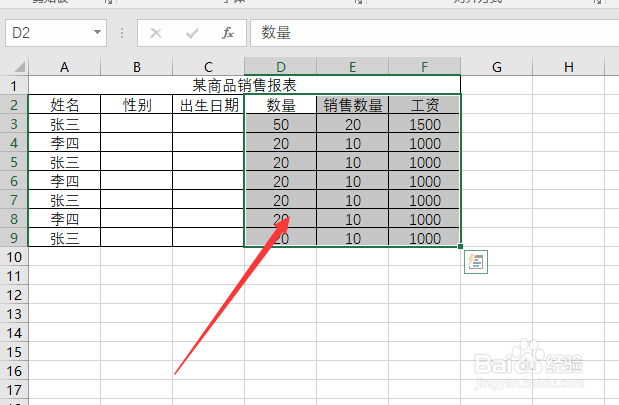
Task: Click the fill handle at selection corner
Action: pyautogui.click(x=460, y=246)
